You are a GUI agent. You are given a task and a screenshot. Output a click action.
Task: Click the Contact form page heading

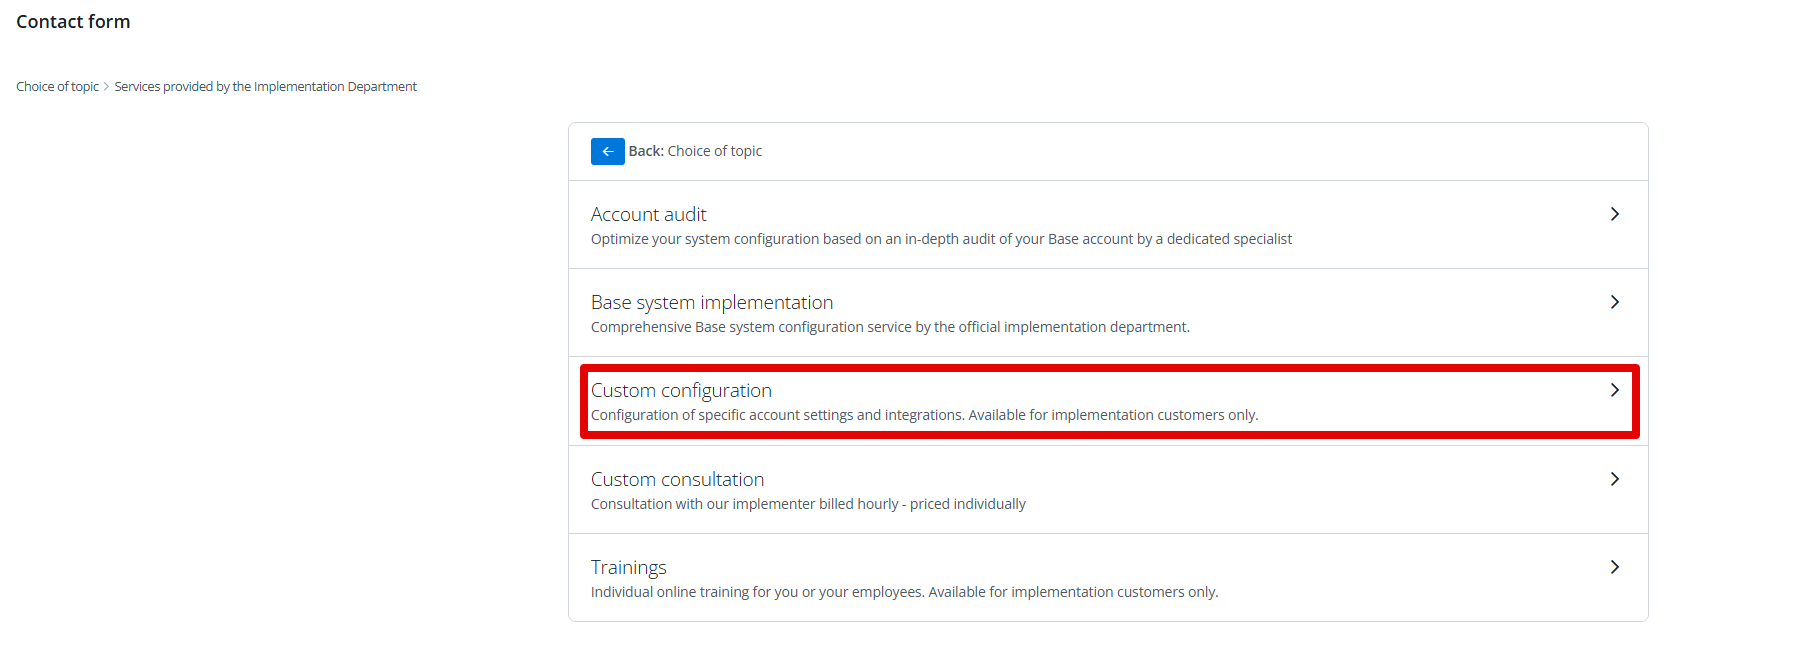73,22
